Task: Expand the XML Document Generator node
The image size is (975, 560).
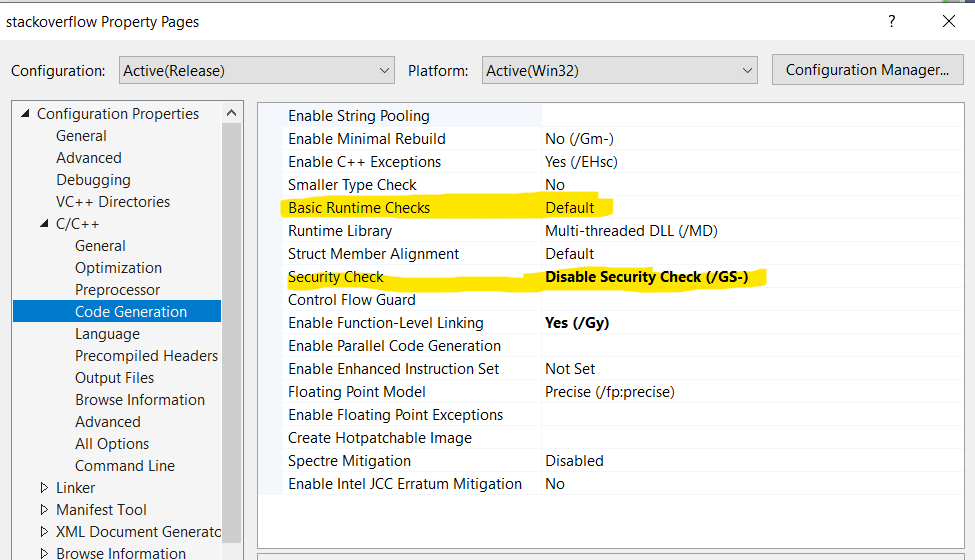Action: [x=44, y=532]
